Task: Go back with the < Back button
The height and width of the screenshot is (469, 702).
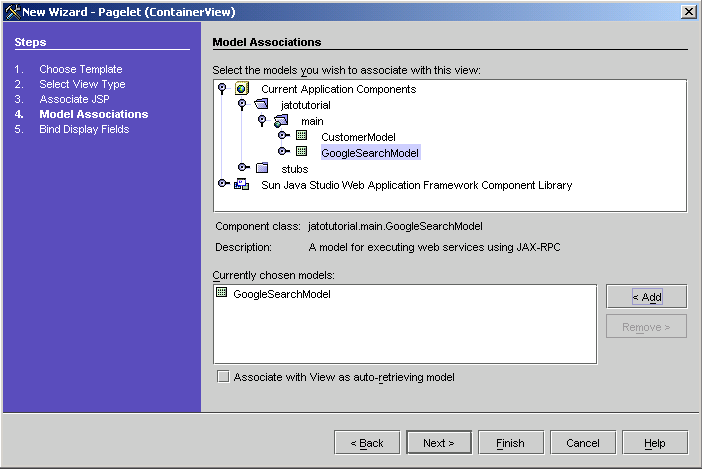Action: [367, 443]
